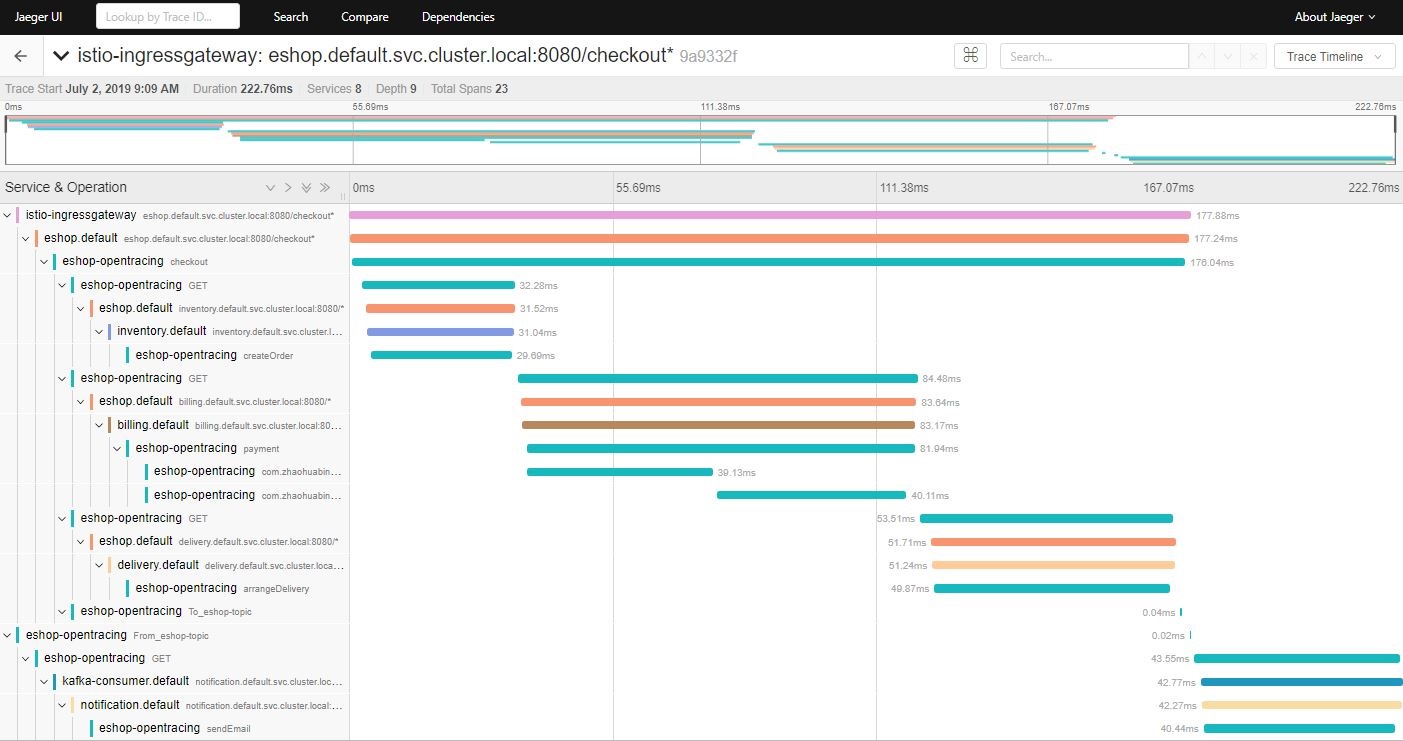
Task: Clear trace search with X button
Action: (1254, 56)
